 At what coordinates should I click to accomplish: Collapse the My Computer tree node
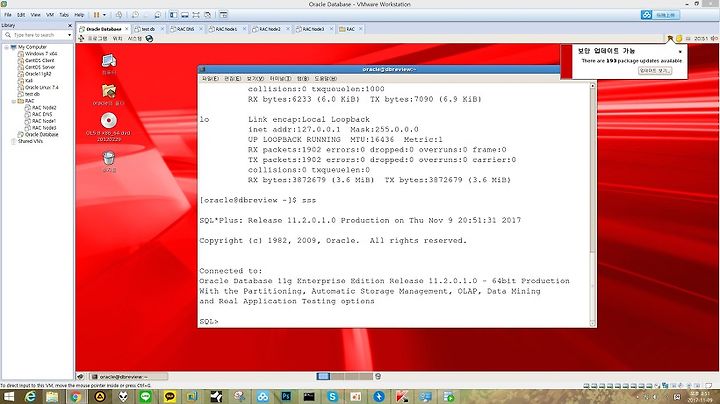(6, 47)
